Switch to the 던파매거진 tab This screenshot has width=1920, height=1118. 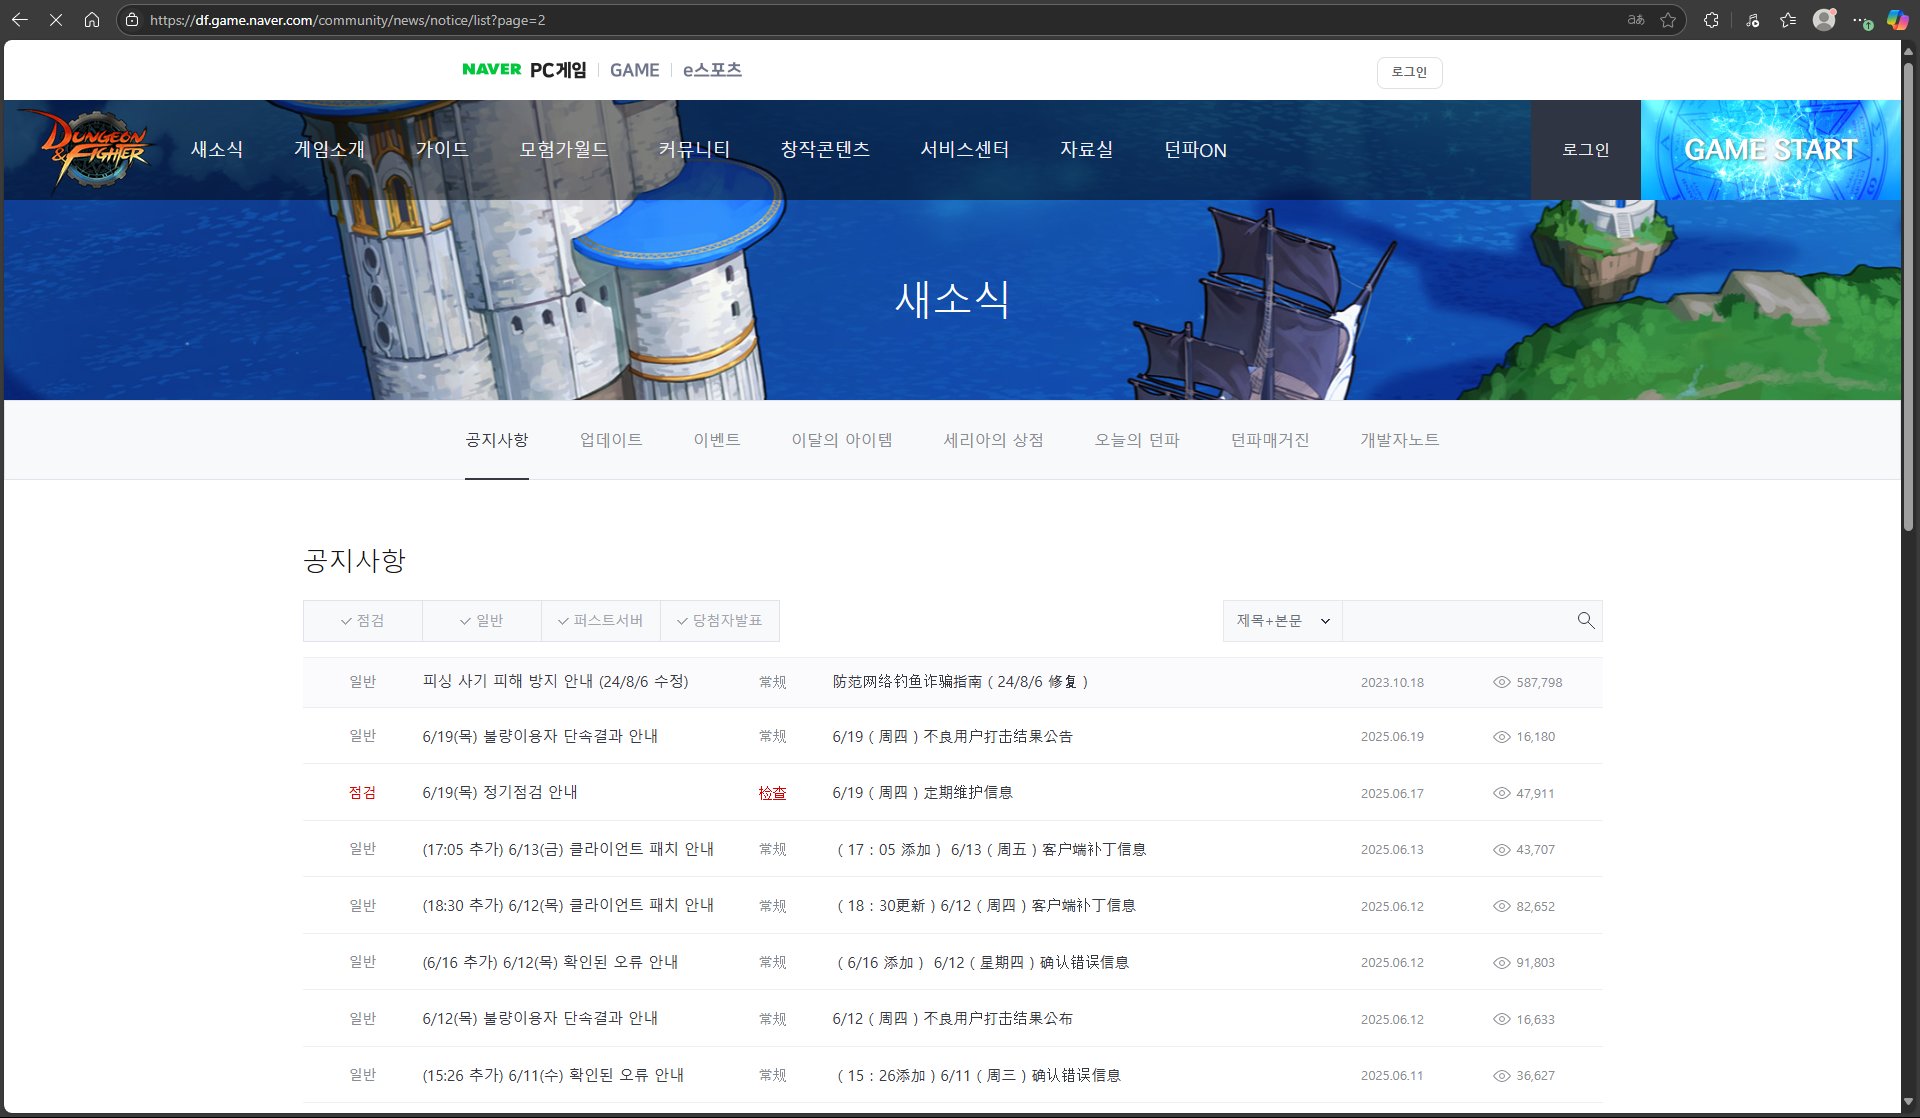(x=1270, y=440)
